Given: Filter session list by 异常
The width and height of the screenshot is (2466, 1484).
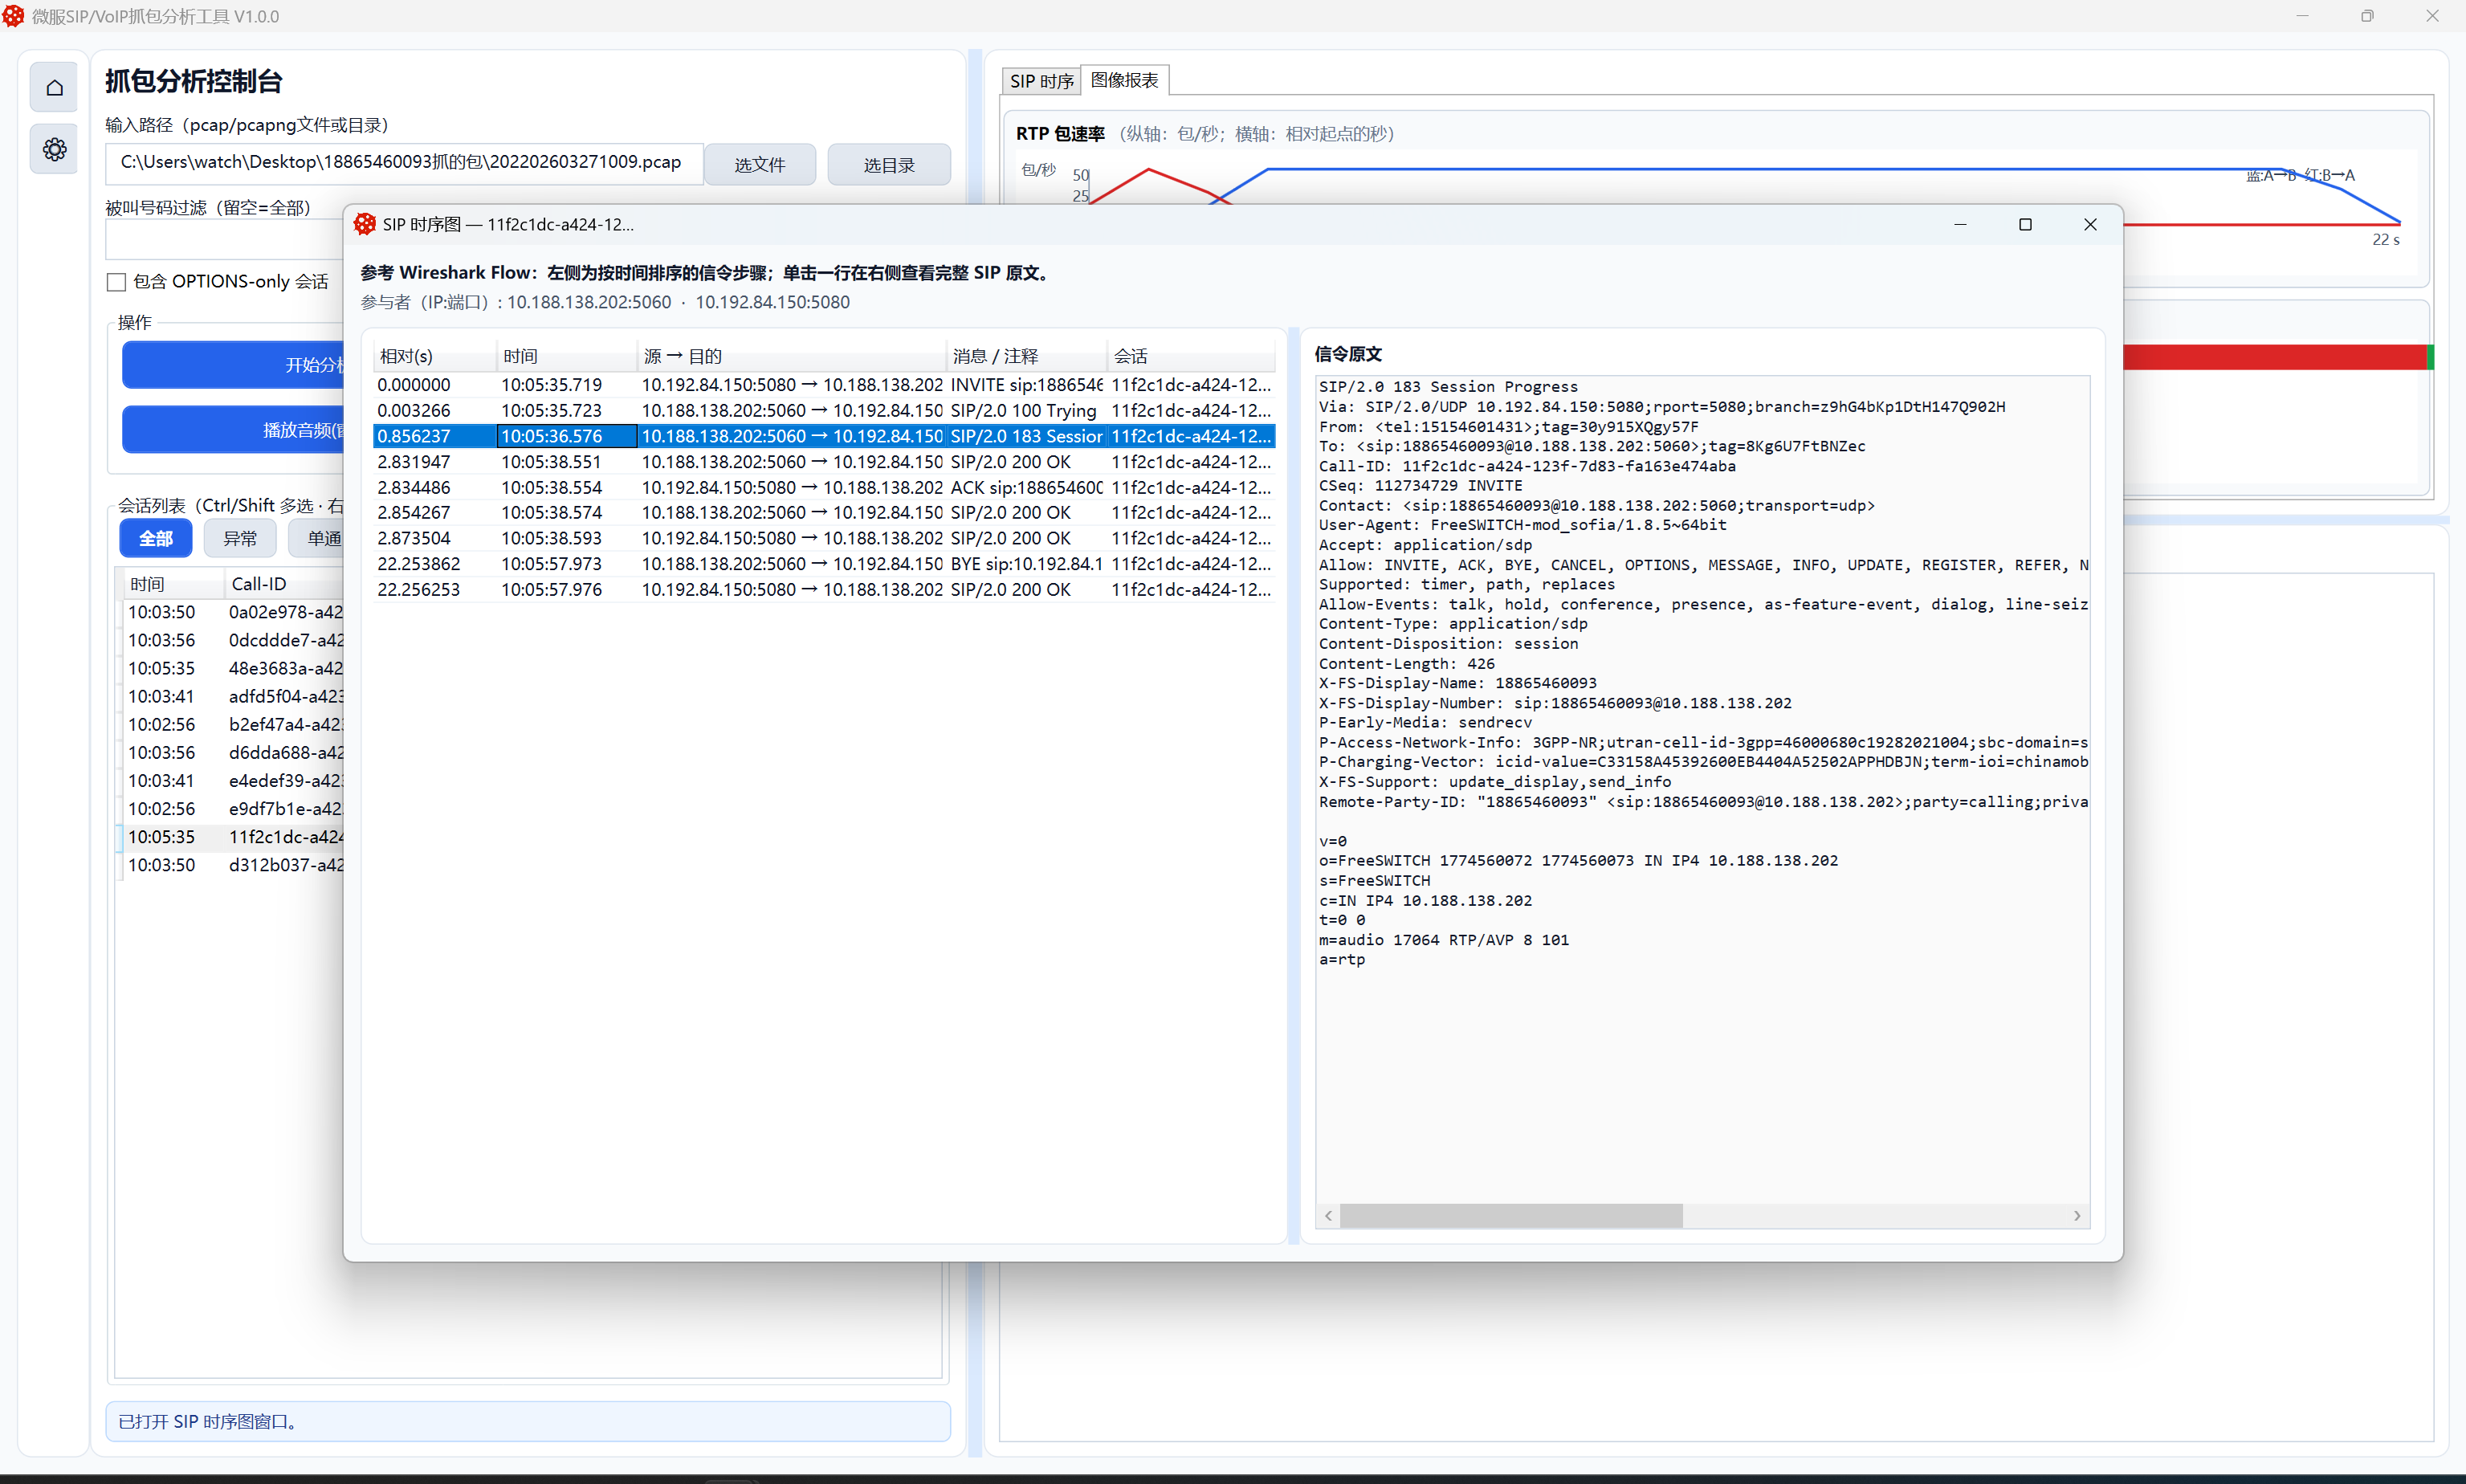Looking at the screenshot, I should pyautogui.click(x=240, y=538).
